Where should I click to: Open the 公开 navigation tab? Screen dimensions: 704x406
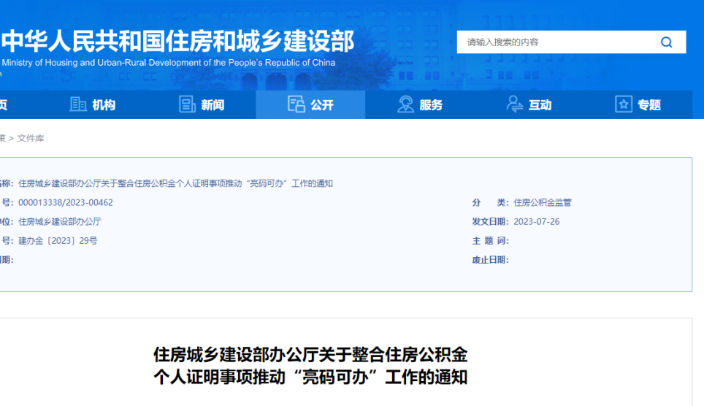pyautogui.click(x=310, y=105)
